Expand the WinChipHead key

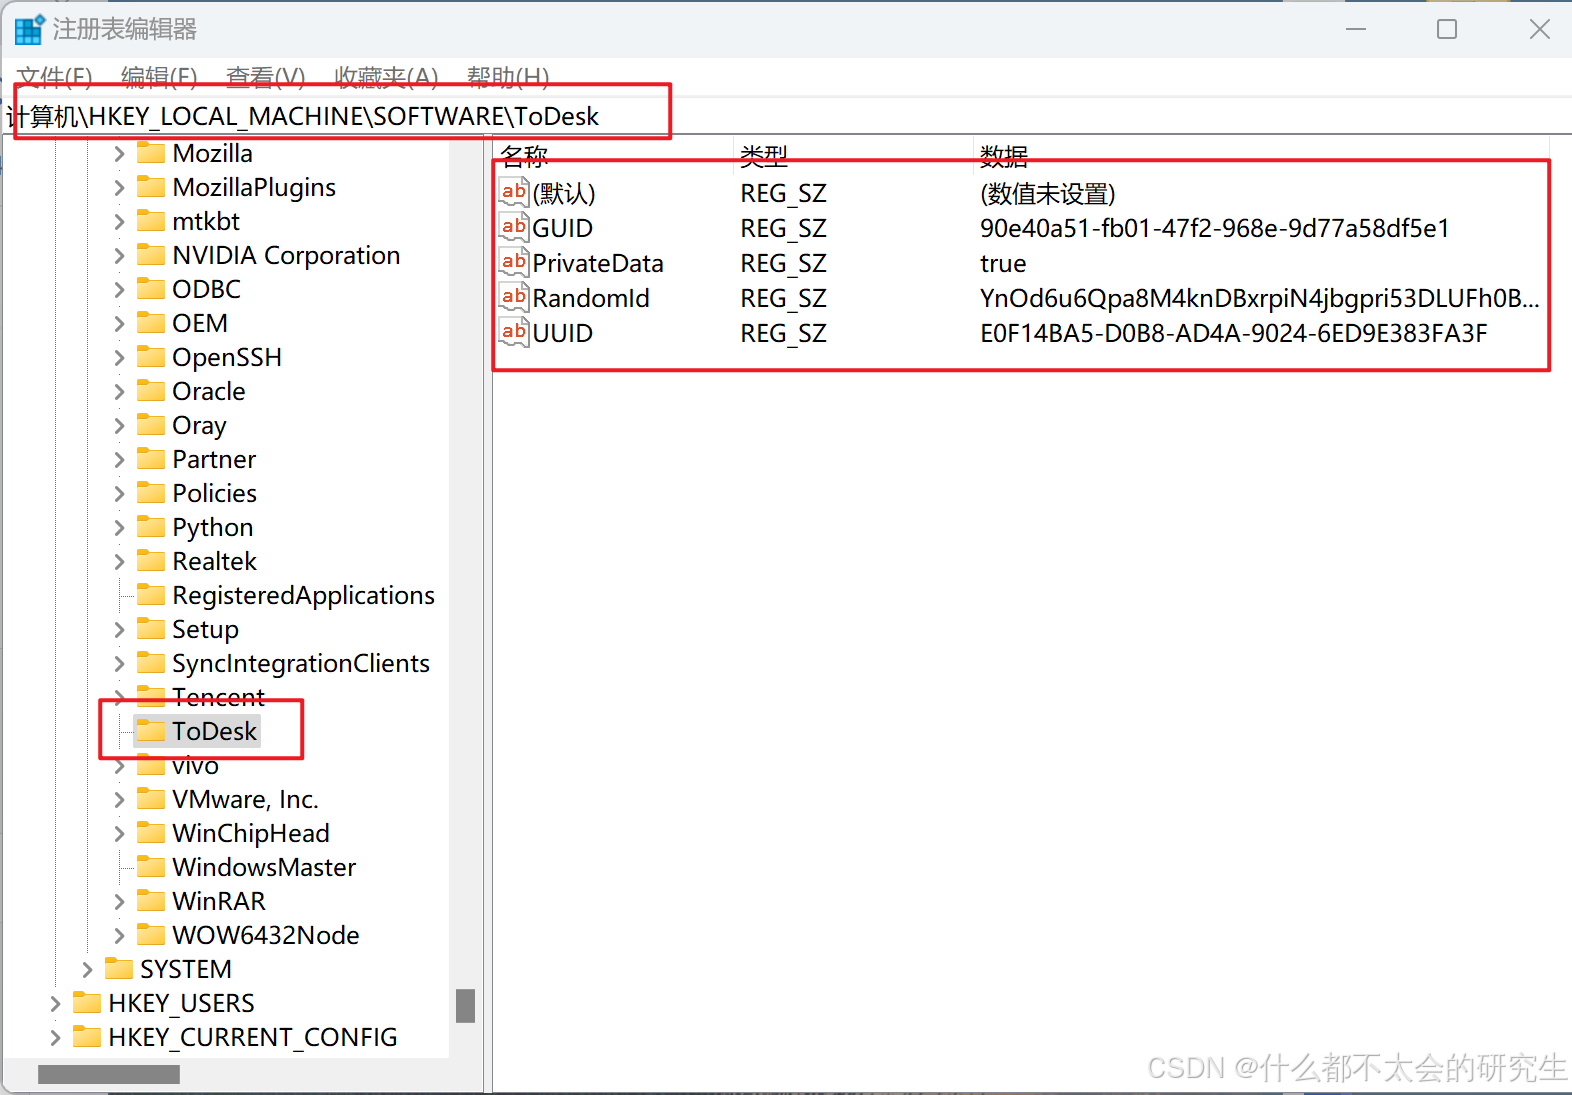click(x=119, y=833)
